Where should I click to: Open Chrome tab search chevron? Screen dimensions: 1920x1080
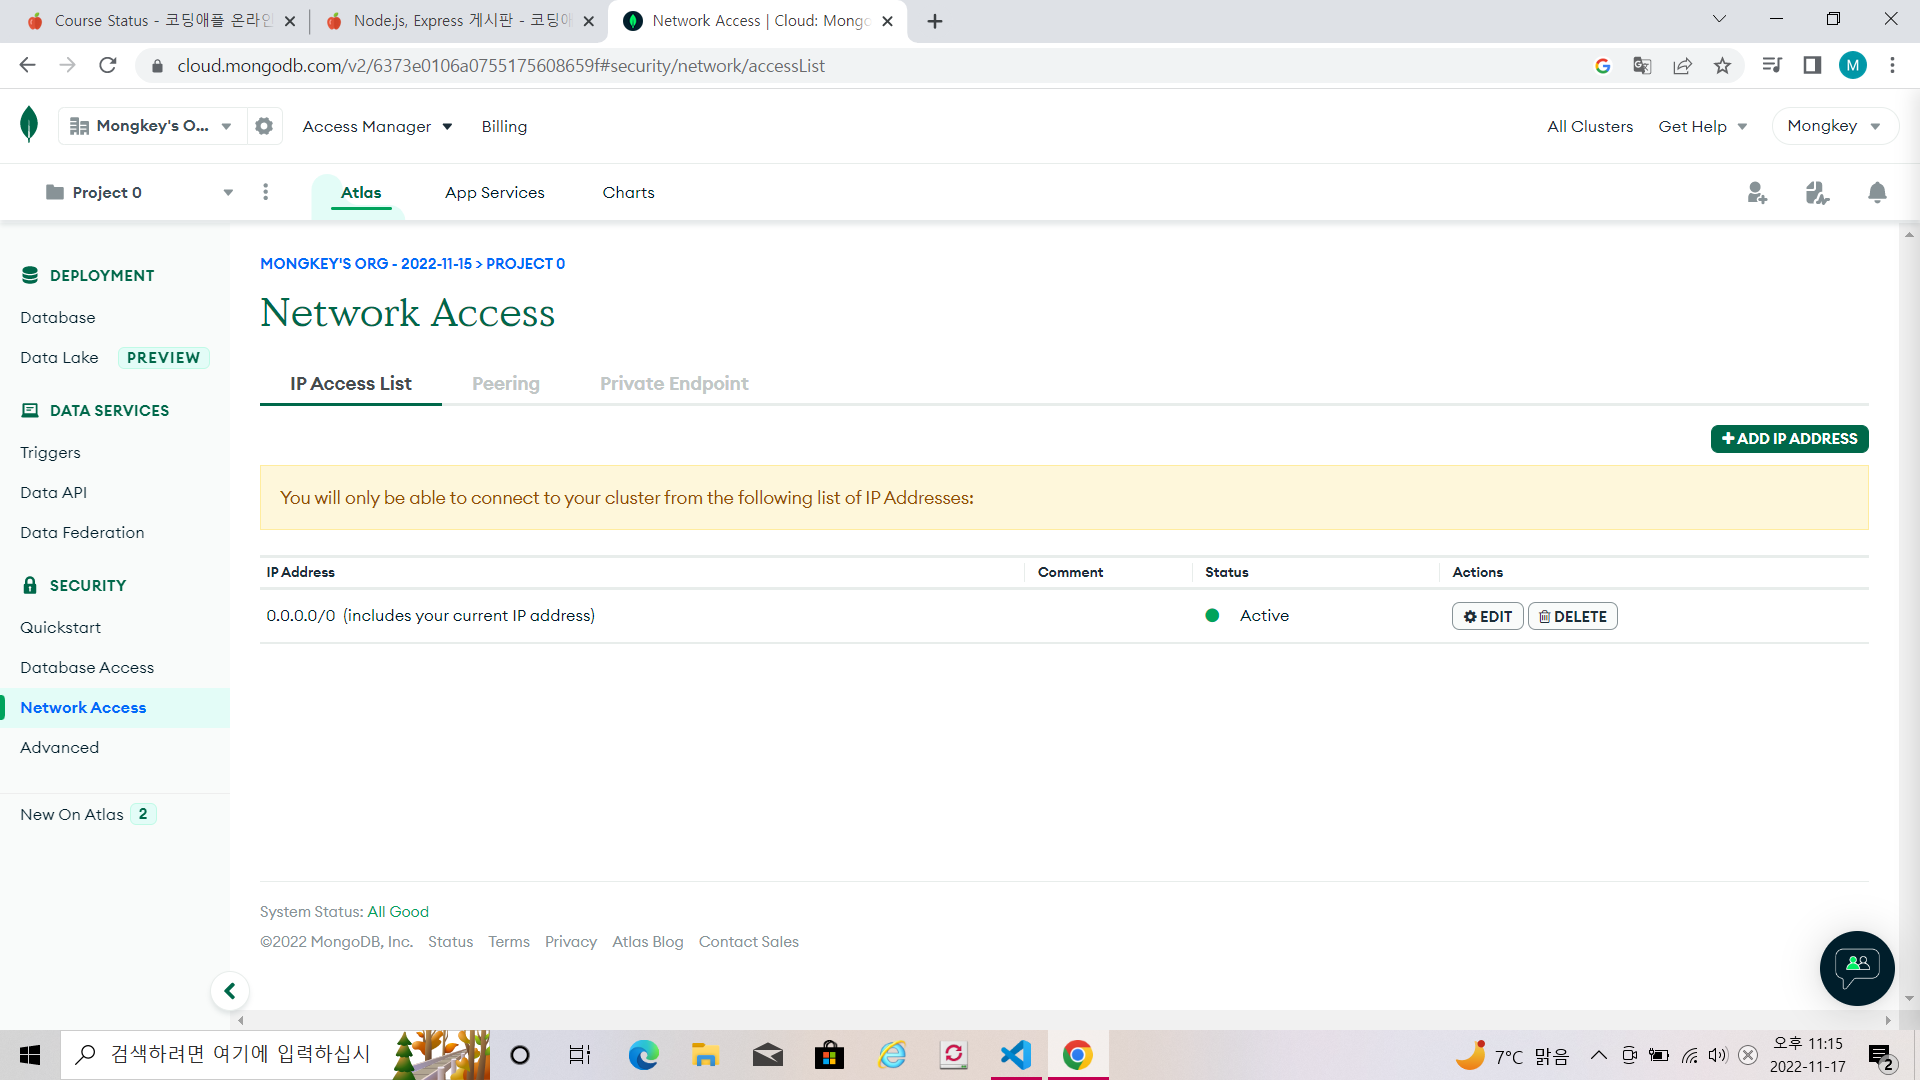(x=1719, y=19)
